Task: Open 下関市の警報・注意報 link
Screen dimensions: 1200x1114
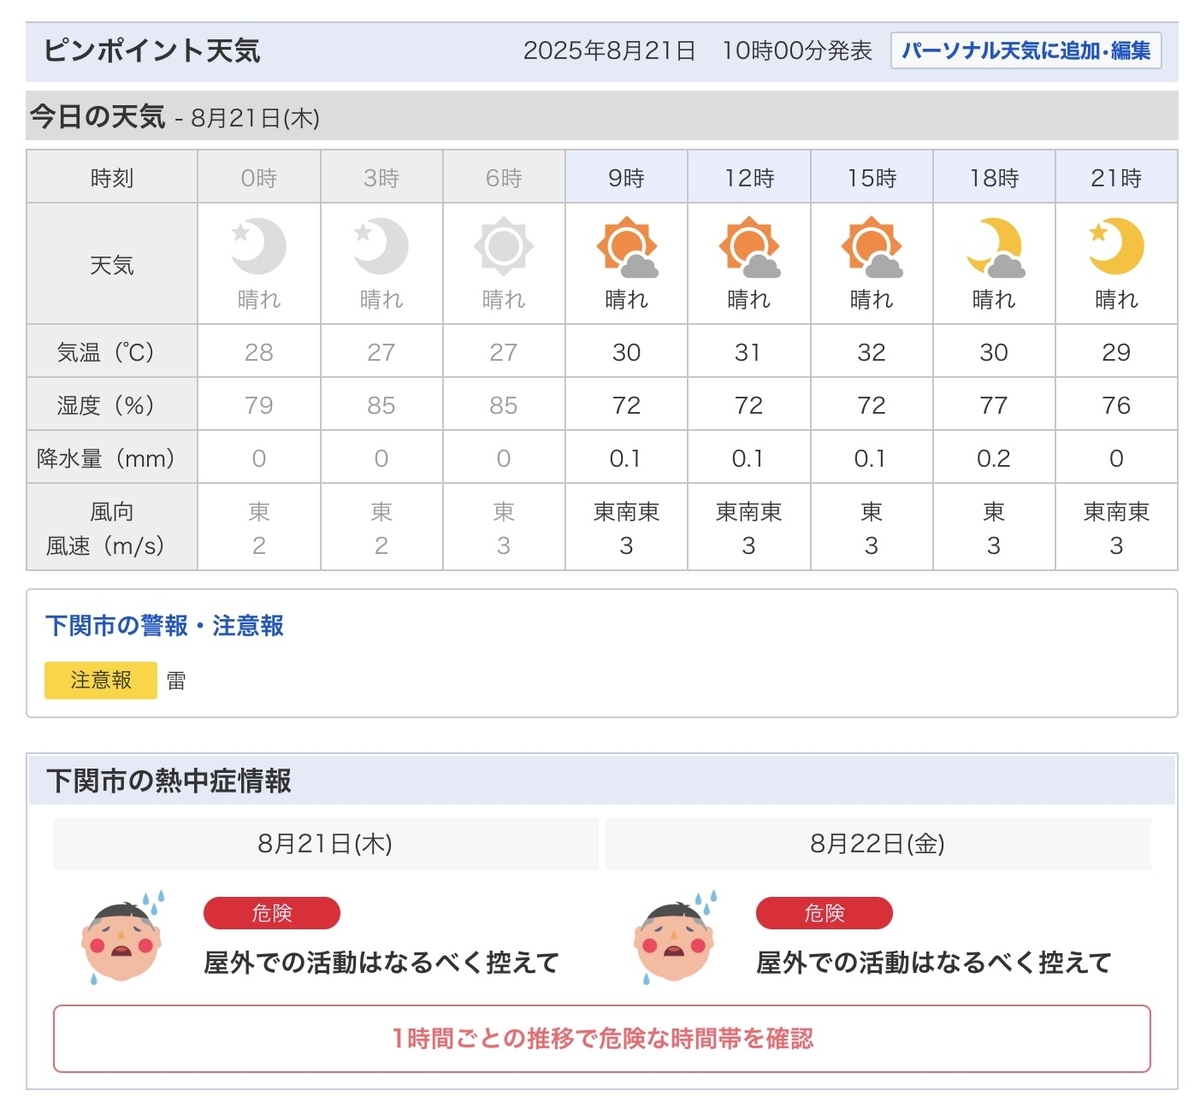Action: point(165,626)
